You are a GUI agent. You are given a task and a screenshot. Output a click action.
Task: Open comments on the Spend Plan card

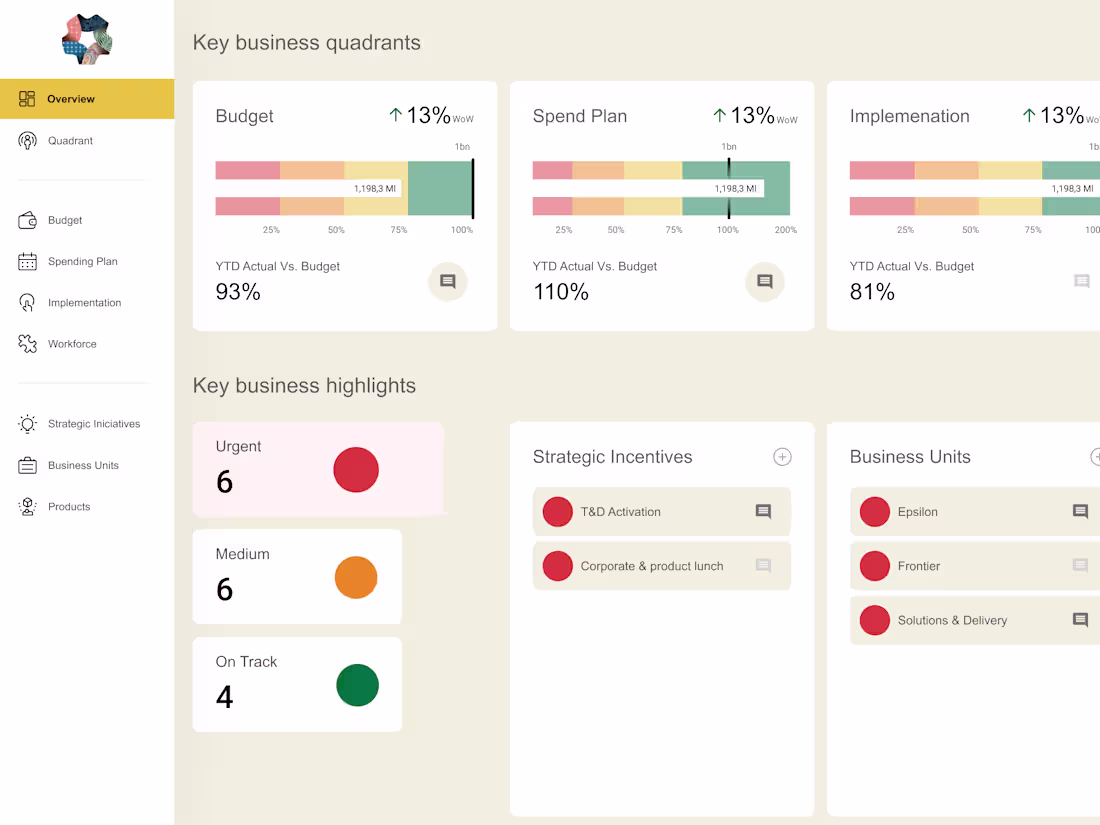click(765, 282)
